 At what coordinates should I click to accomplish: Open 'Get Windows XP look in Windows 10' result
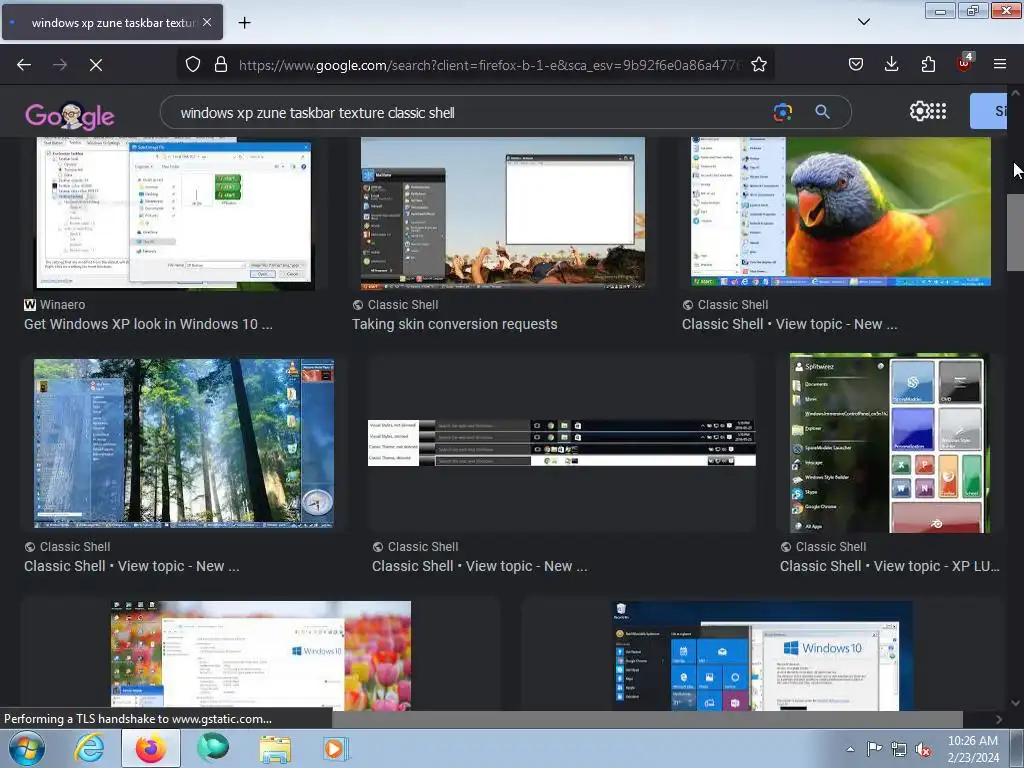pos(148,324)
